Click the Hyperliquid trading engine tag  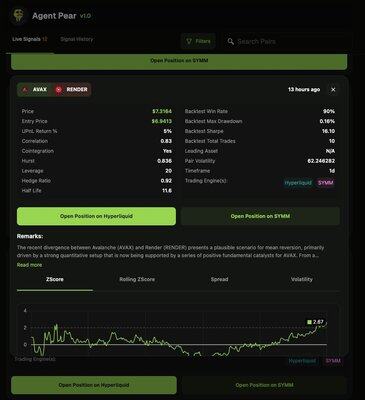pyautogui.click(x=298, y=183)
